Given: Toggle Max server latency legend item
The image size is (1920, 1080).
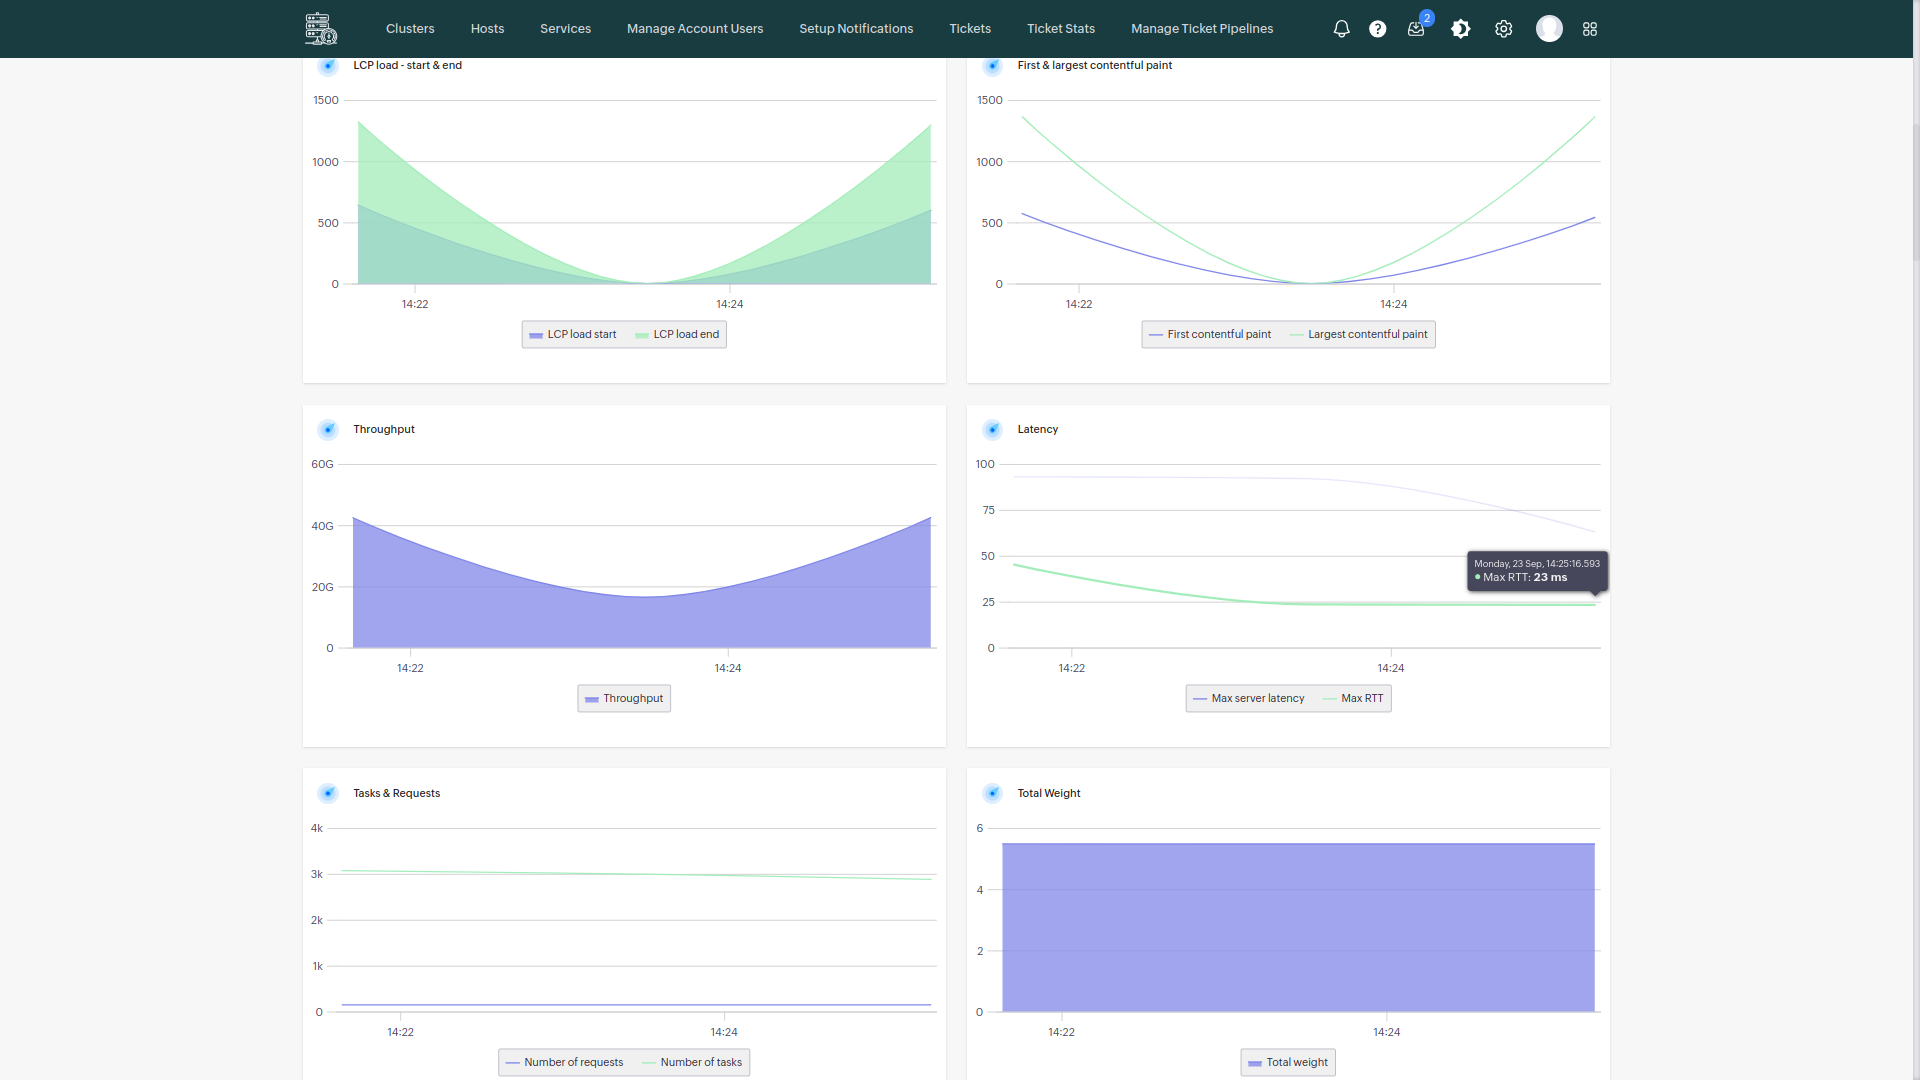Looking at the screenshot, I should [x=1249, y=699].
